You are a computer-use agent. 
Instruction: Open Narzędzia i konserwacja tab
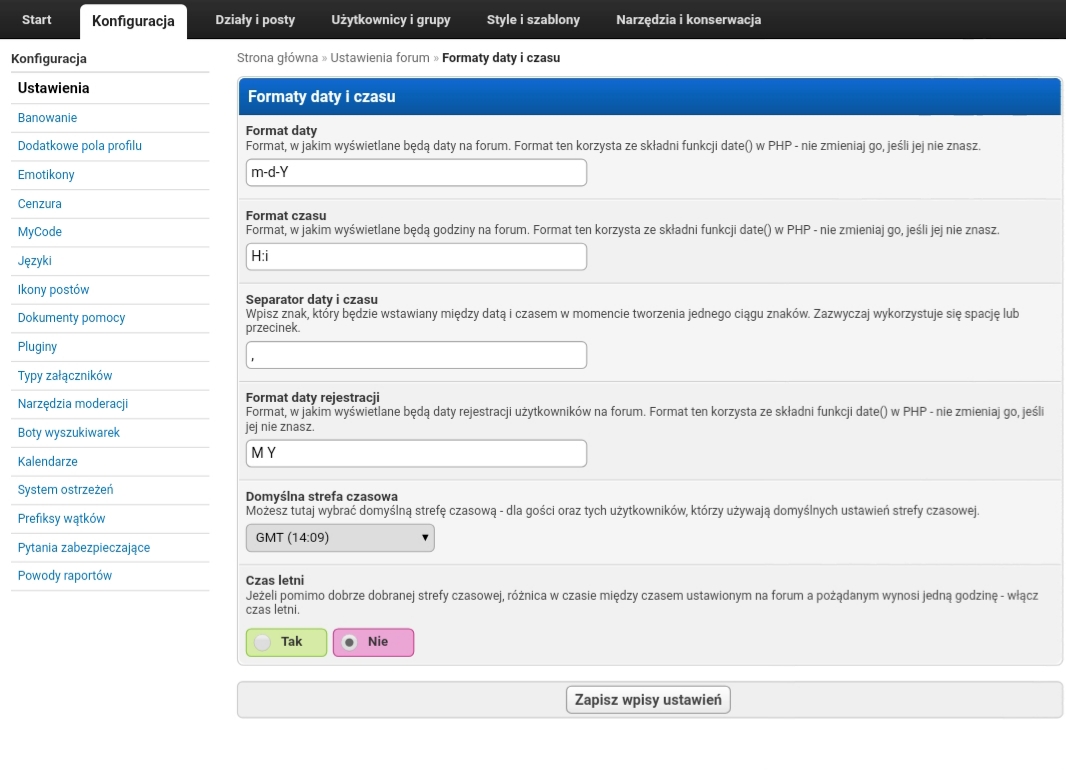click(688, 20)
